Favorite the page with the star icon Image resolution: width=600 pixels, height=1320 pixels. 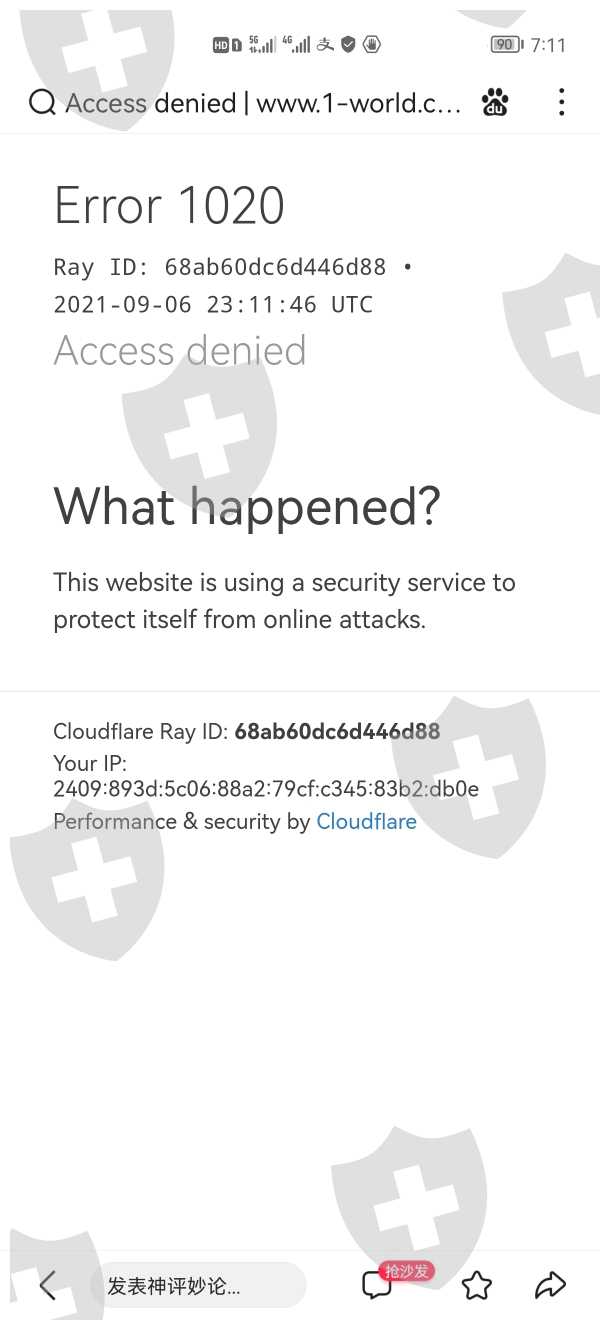pyautogui.click(x=477, y=1285)
